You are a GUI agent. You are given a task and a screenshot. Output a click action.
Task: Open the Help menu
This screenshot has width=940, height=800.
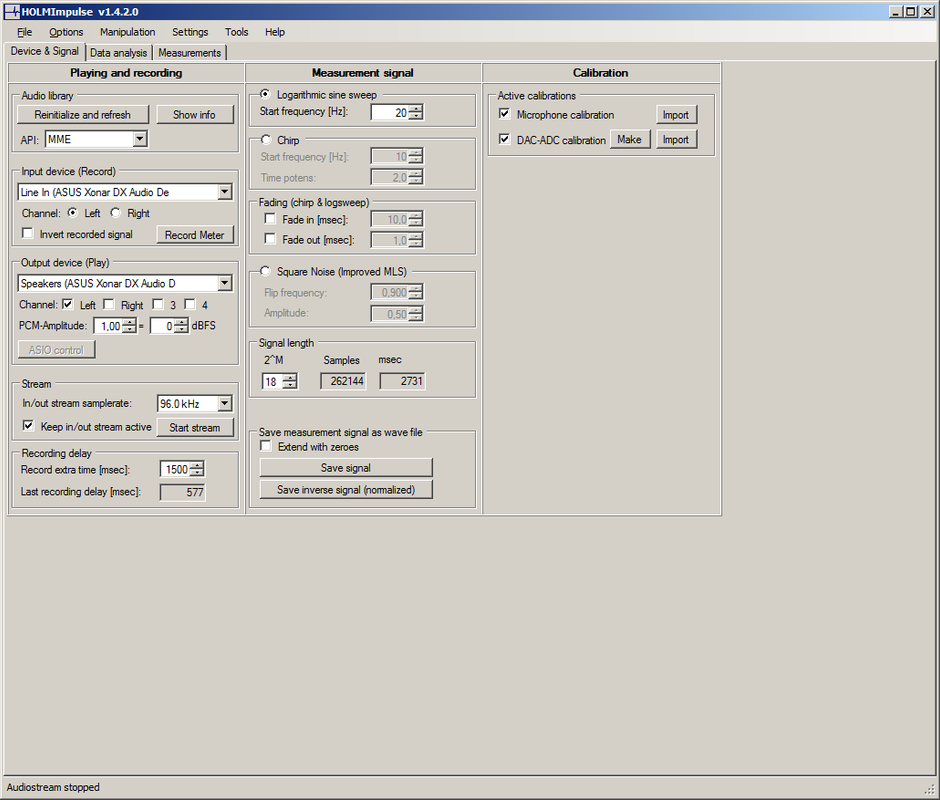pyautogui.click(x=275, y=32)
